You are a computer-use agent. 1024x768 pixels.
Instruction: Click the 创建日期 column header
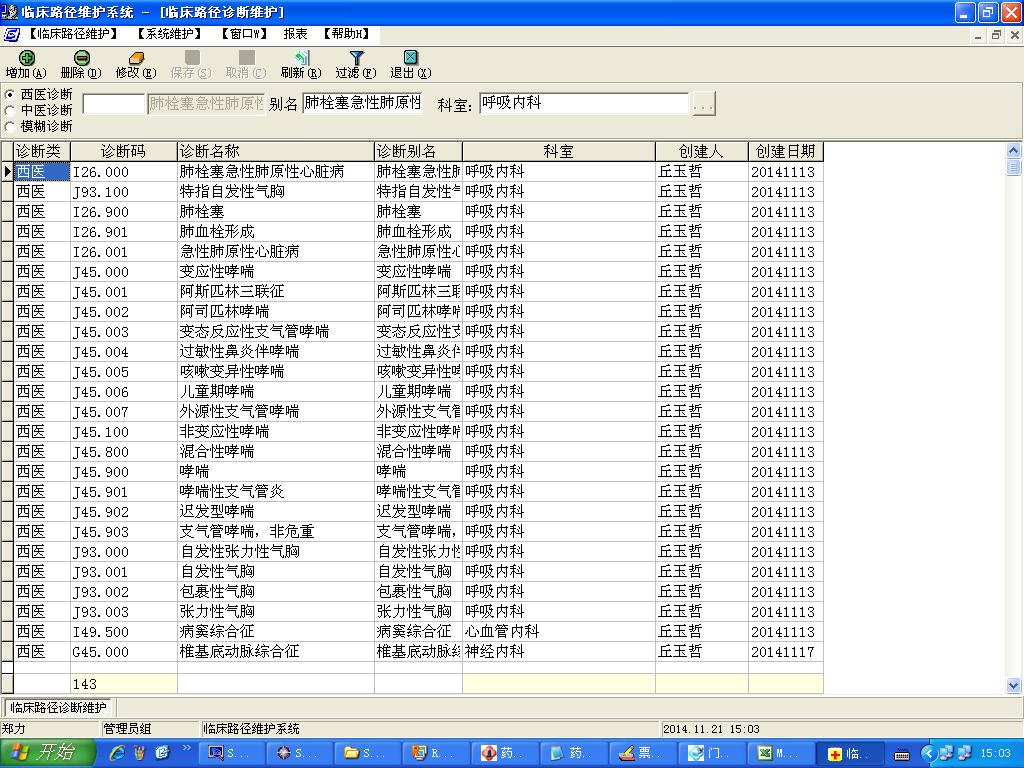[x=786, y=151]
